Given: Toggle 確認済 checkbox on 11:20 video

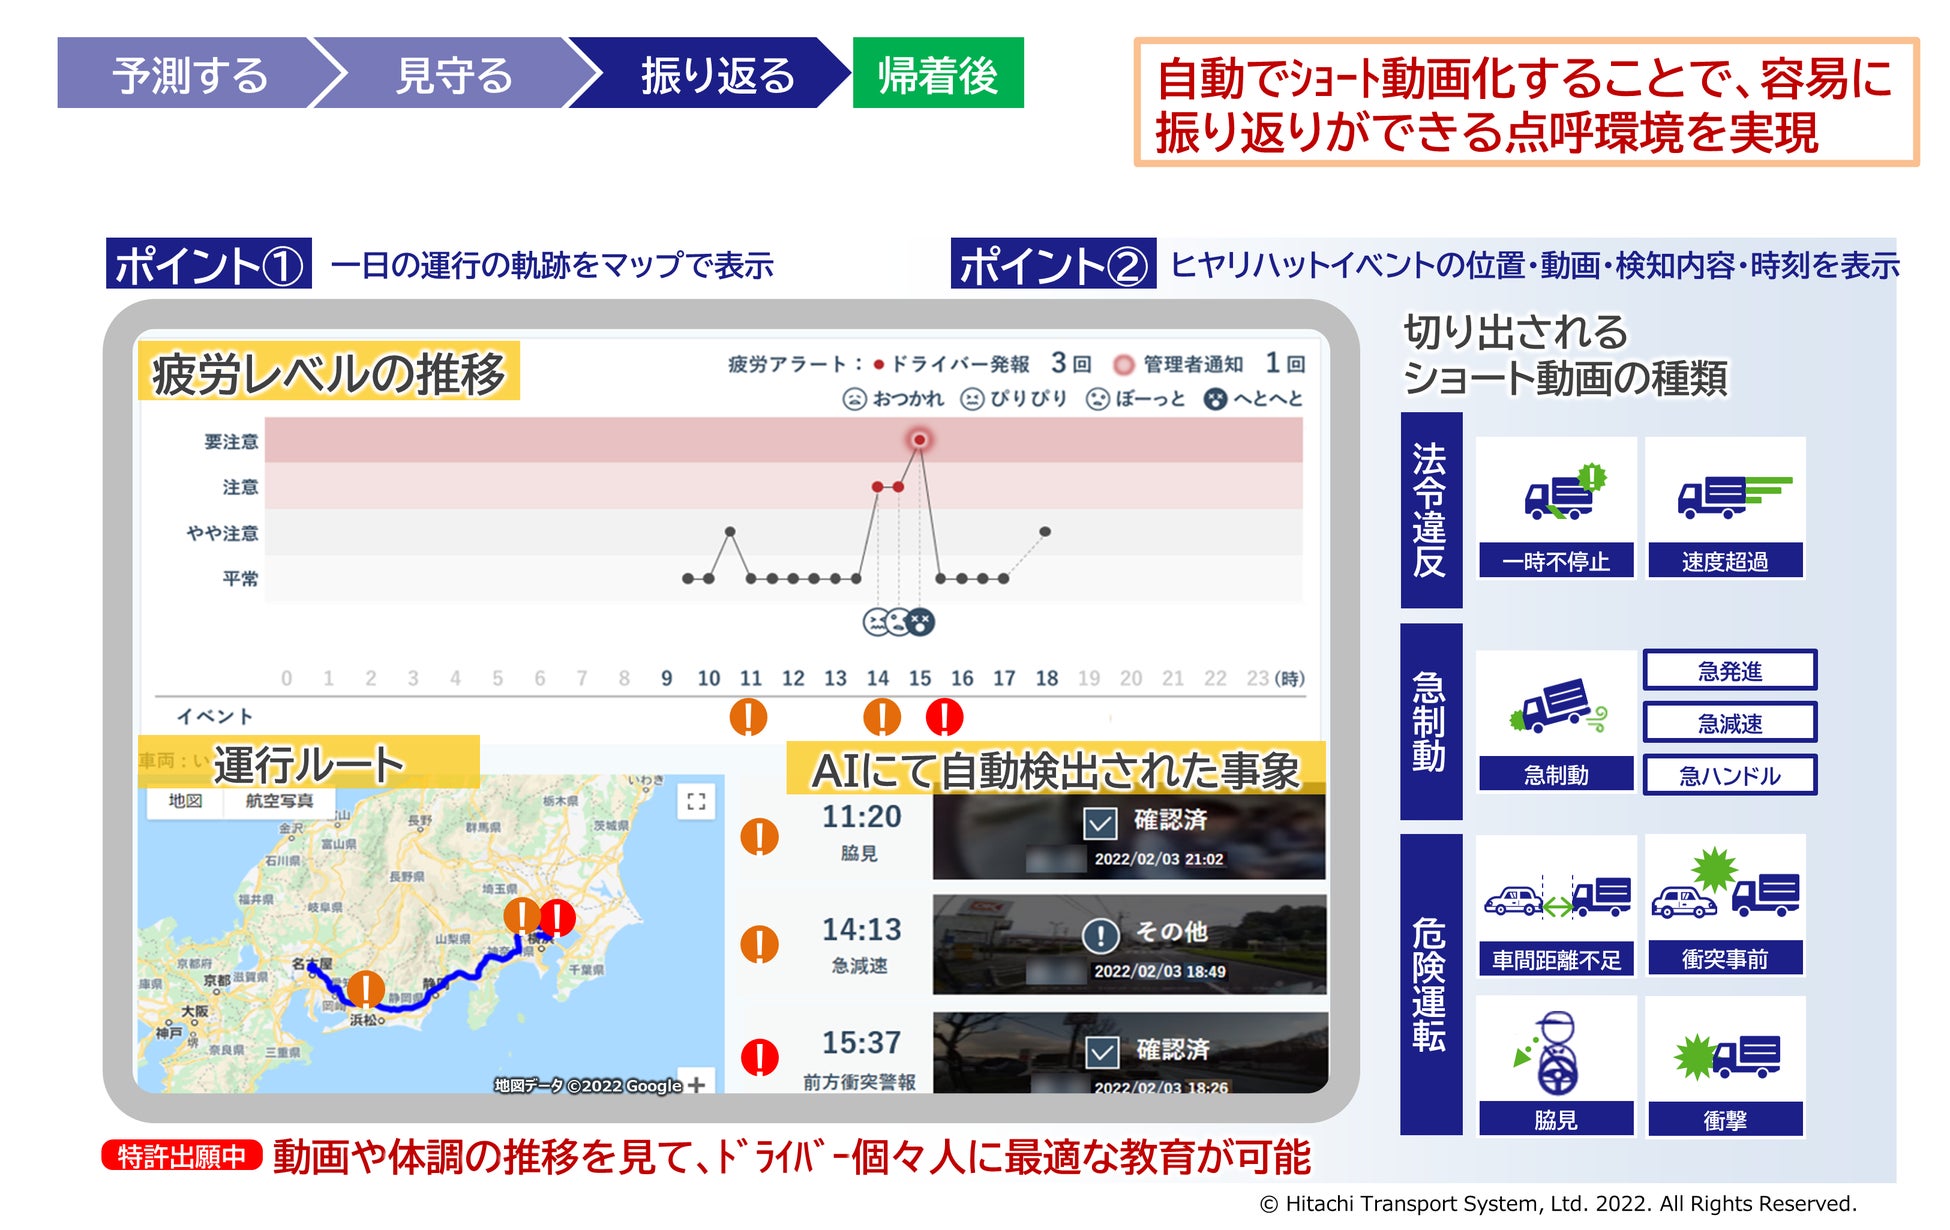Looking at the screenshot, I should click(x=1100, y=823).
